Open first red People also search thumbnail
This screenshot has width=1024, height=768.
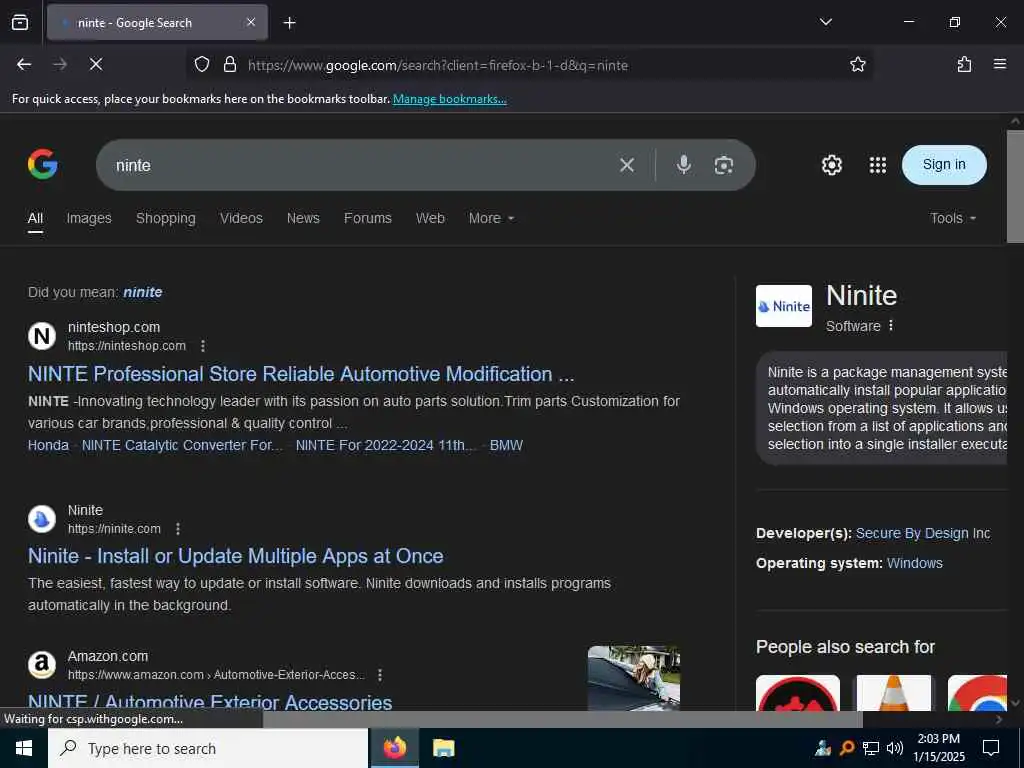coord(797,693)
